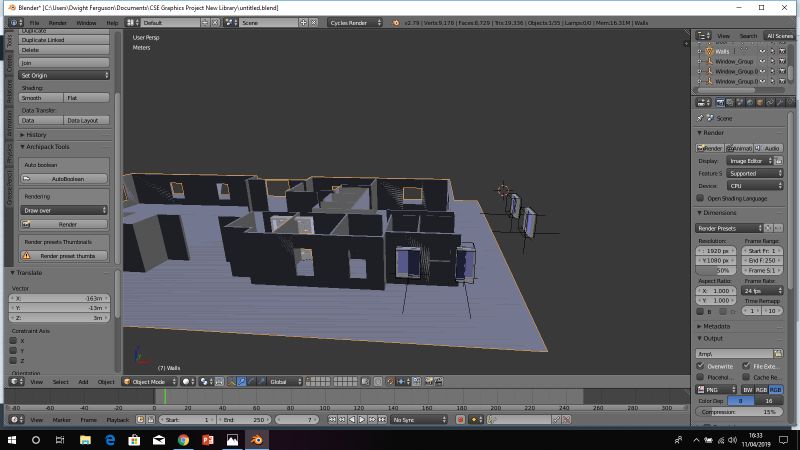
Task: Toggle the Open Shading Language checkbox
Action: point(700,198)
